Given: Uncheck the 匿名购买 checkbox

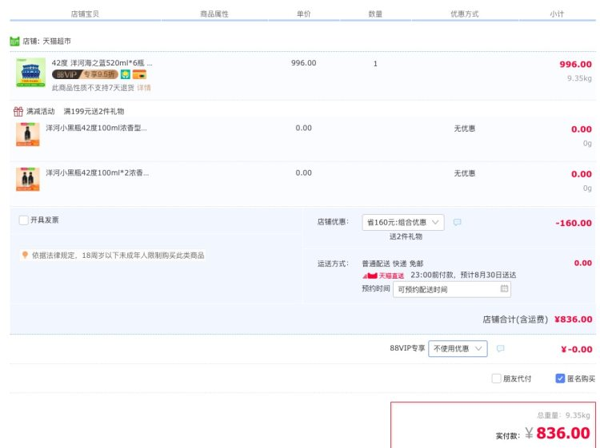Looking at the screenshot, I should [x=560, y=378].
